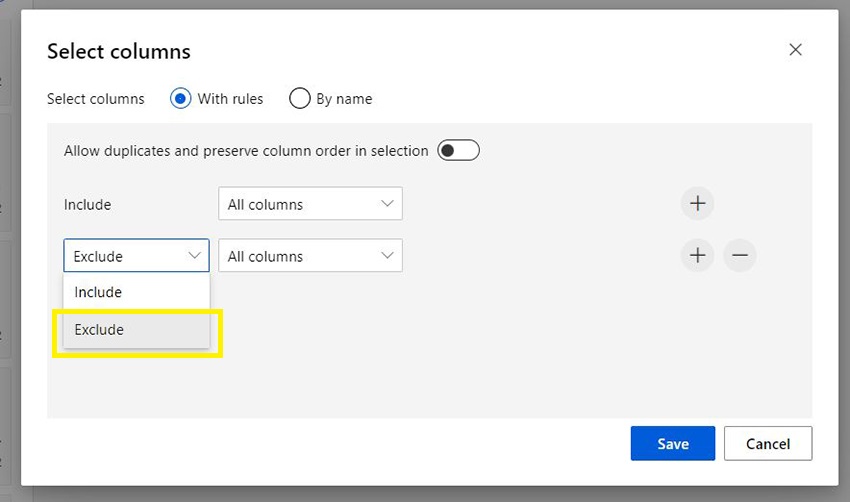Viewport: 850px width, 502px height.
Task: Add a rule with the Include row plus icon
Action: coord(698,204)
